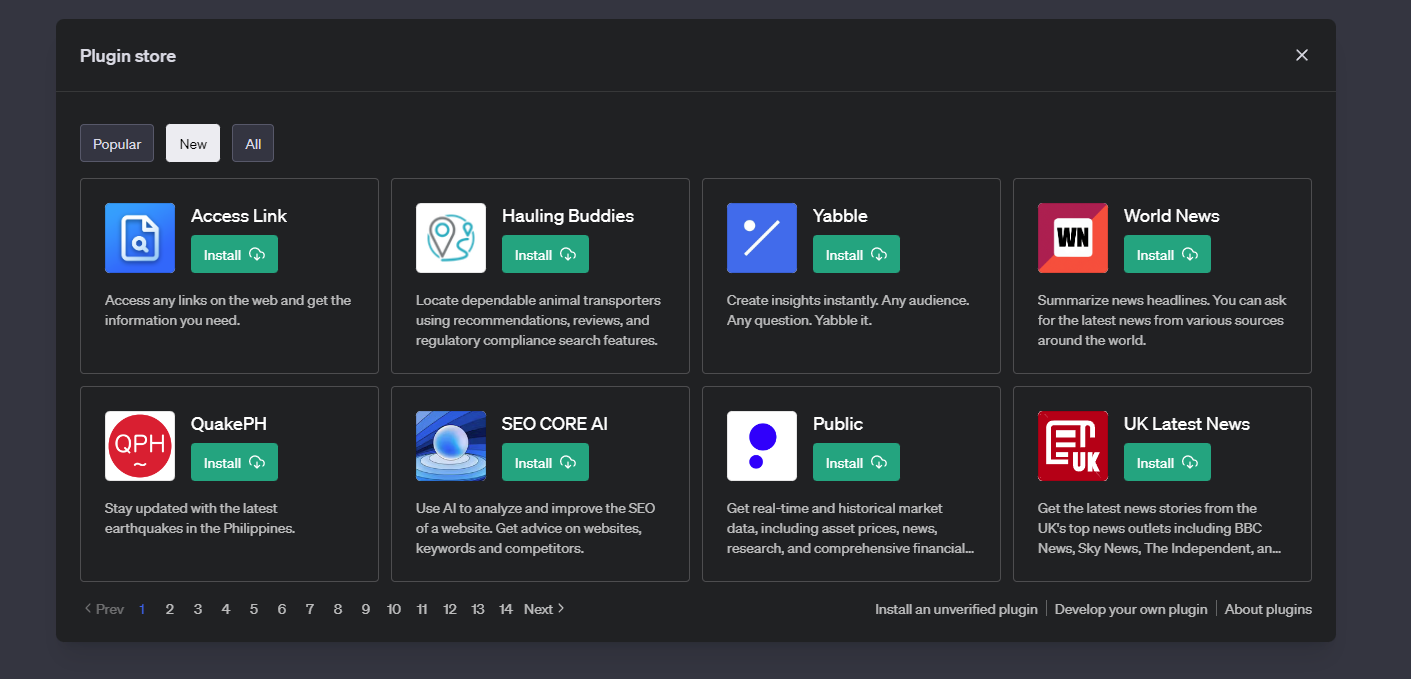Click Install an unverified plugin link
1411x679 pixels.
coord(956,609)
